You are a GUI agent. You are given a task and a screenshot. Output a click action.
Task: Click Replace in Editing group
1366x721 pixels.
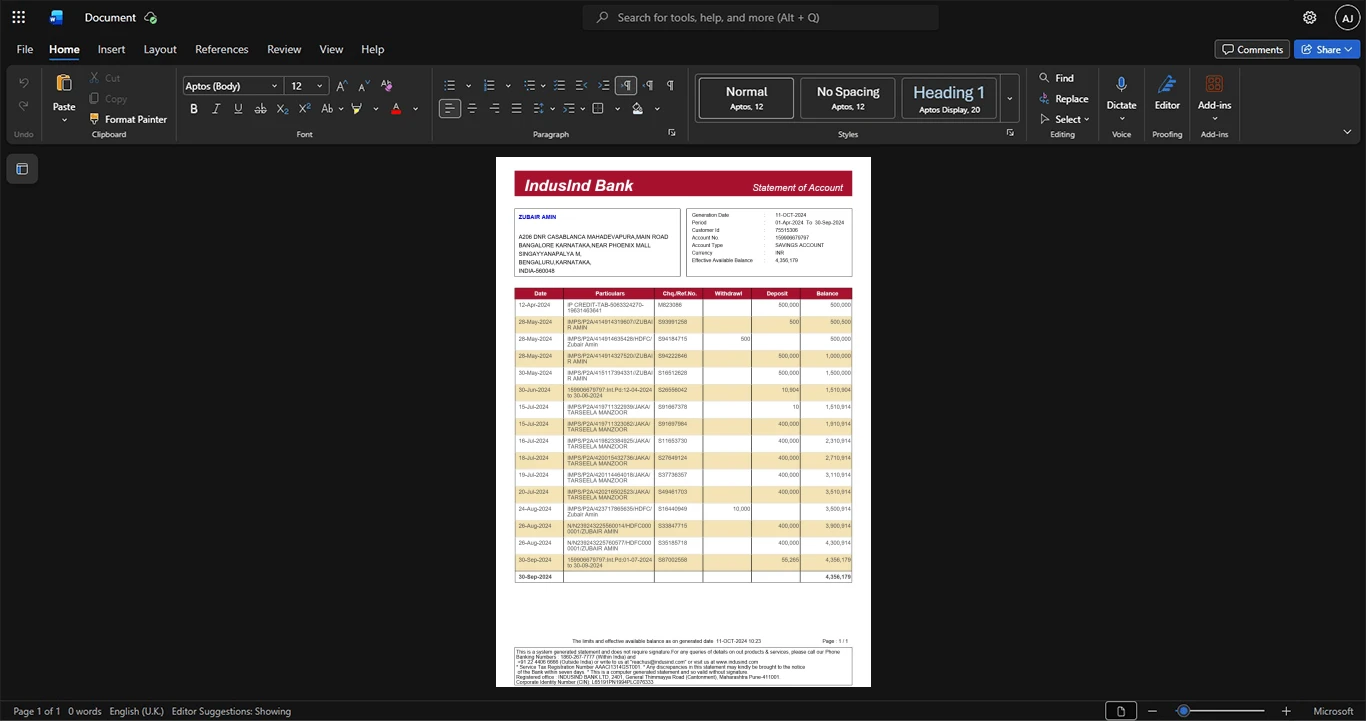1063,99
